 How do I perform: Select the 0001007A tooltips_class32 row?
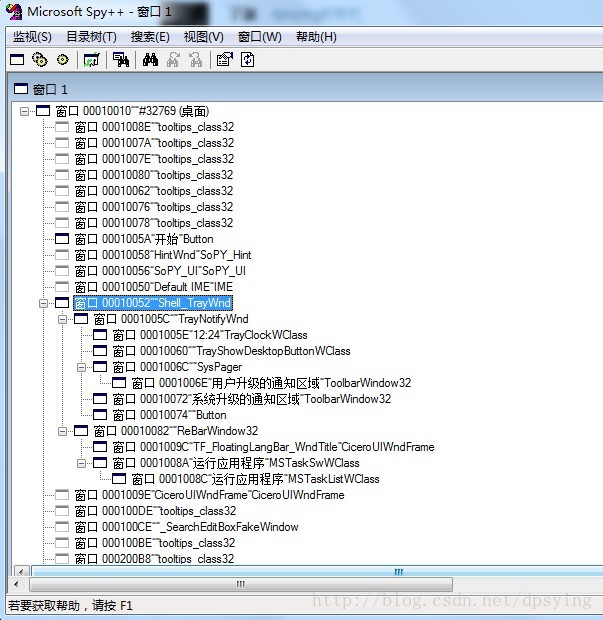154,143
